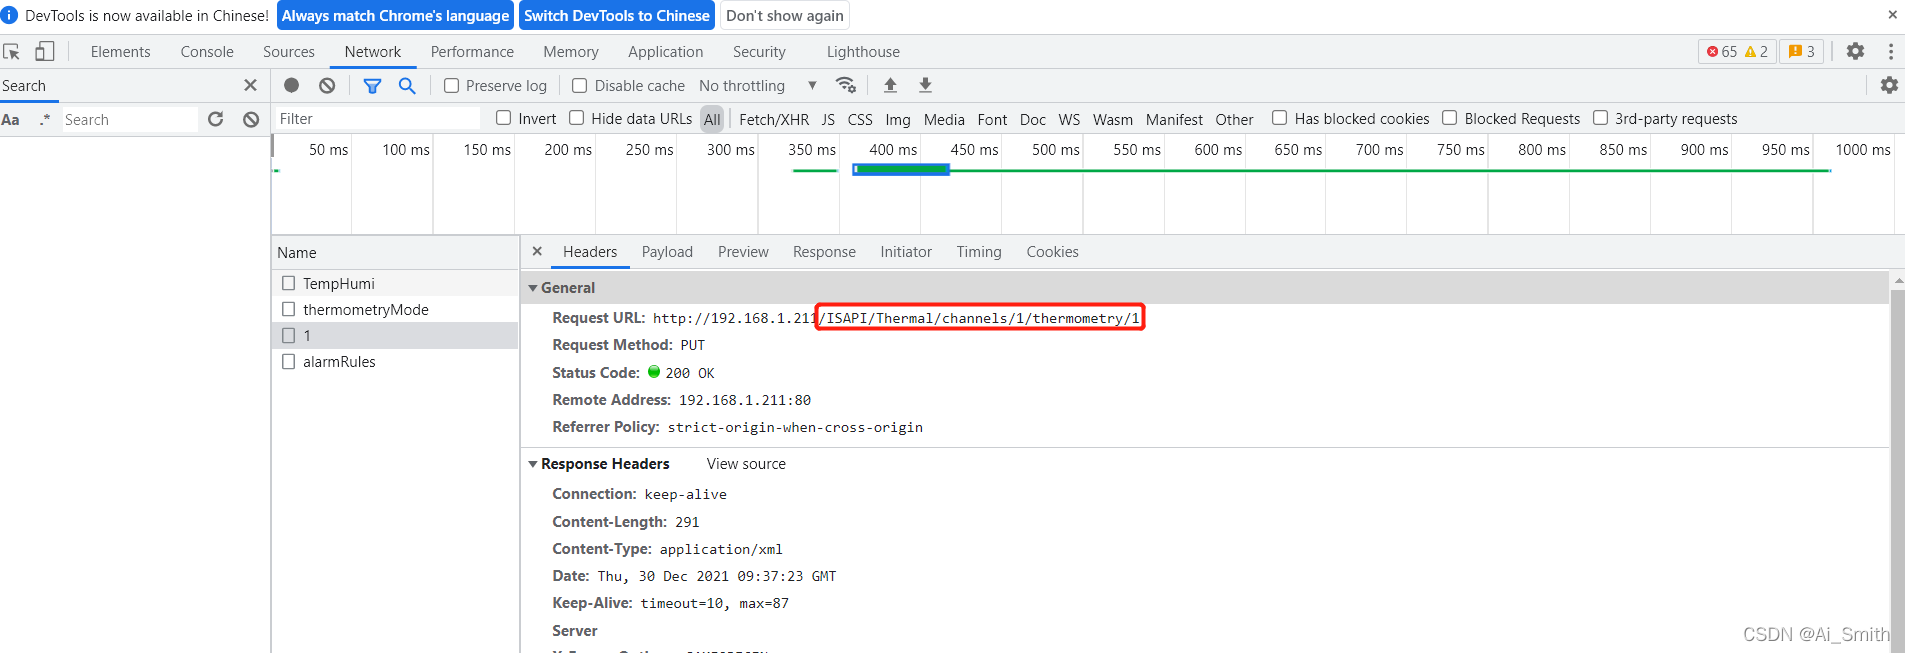Click the network search magnifier icon

pyautogui.click(x=407, y=86)
